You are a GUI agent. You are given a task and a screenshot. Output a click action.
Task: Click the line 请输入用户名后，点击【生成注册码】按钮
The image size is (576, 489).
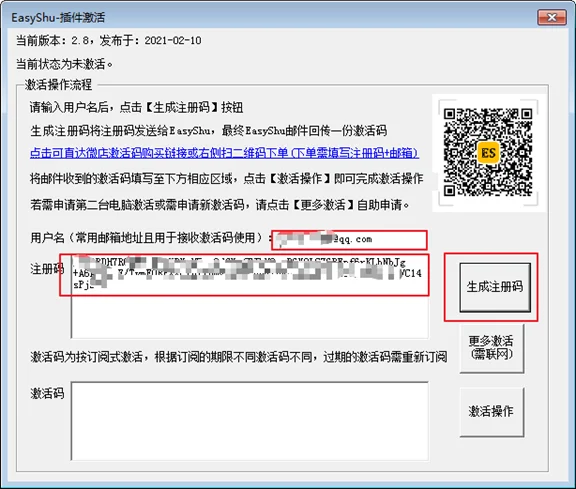tap(136, 107)
